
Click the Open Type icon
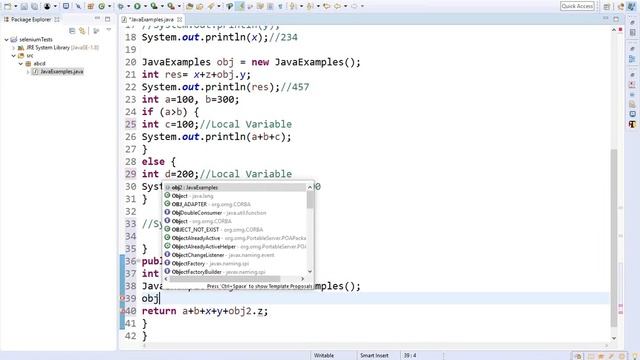(189, 6)
